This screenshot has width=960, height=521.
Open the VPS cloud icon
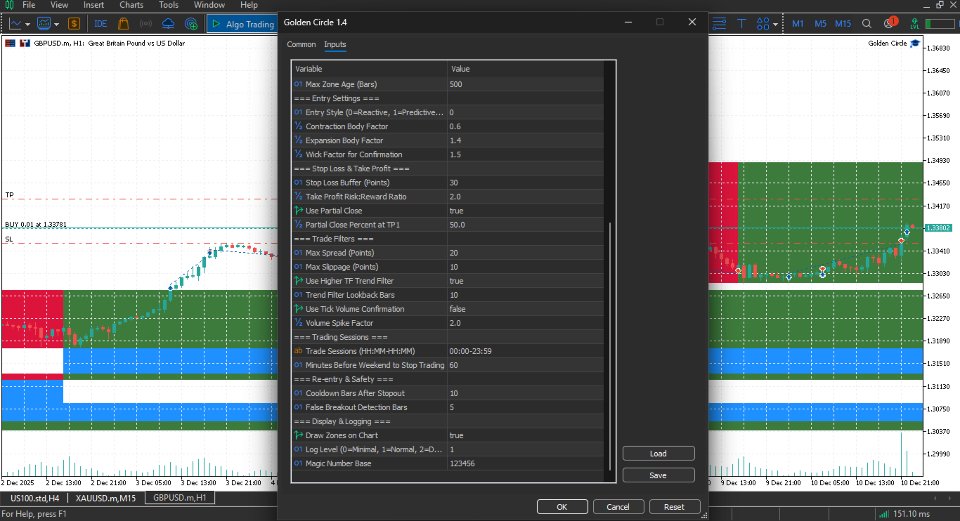pos(168,23)
